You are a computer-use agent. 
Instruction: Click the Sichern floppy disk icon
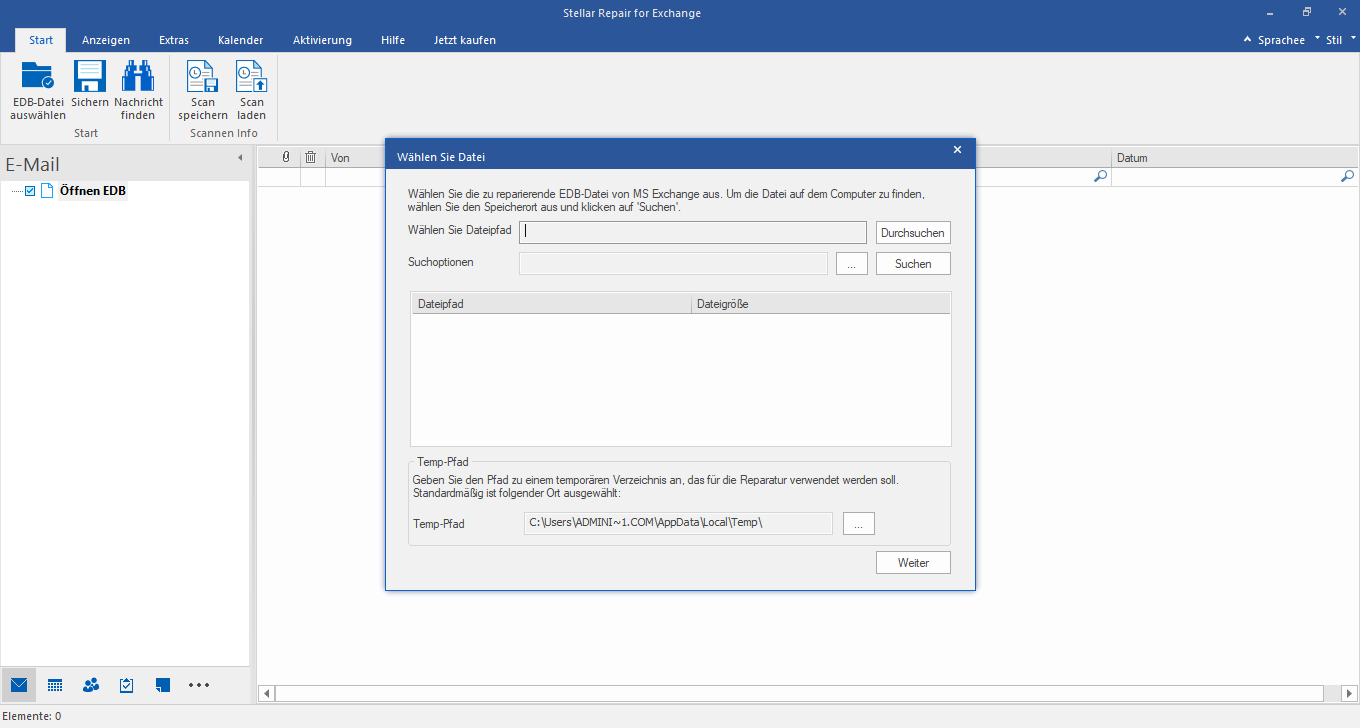tap(90, 78)
